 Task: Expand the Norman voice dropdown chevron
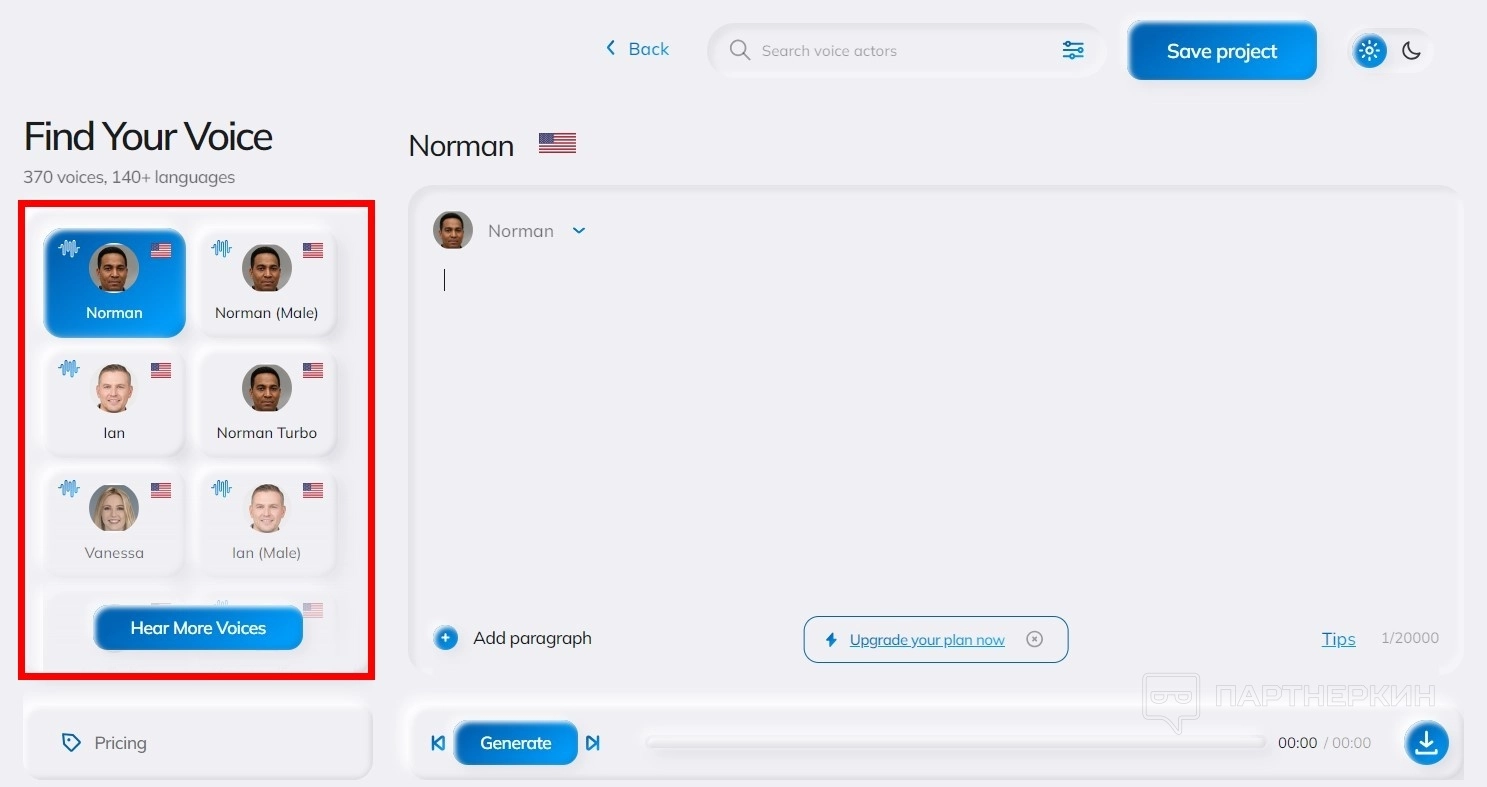tap(579, 231)
